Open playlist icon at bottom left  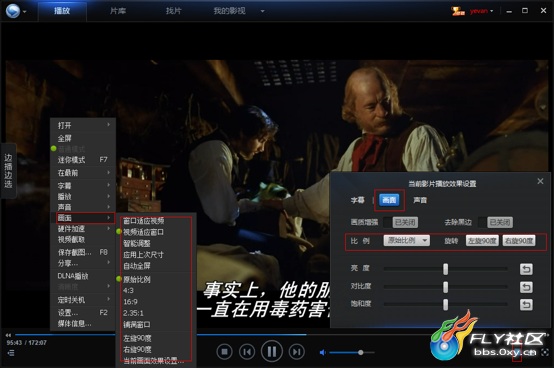[11, 352]
